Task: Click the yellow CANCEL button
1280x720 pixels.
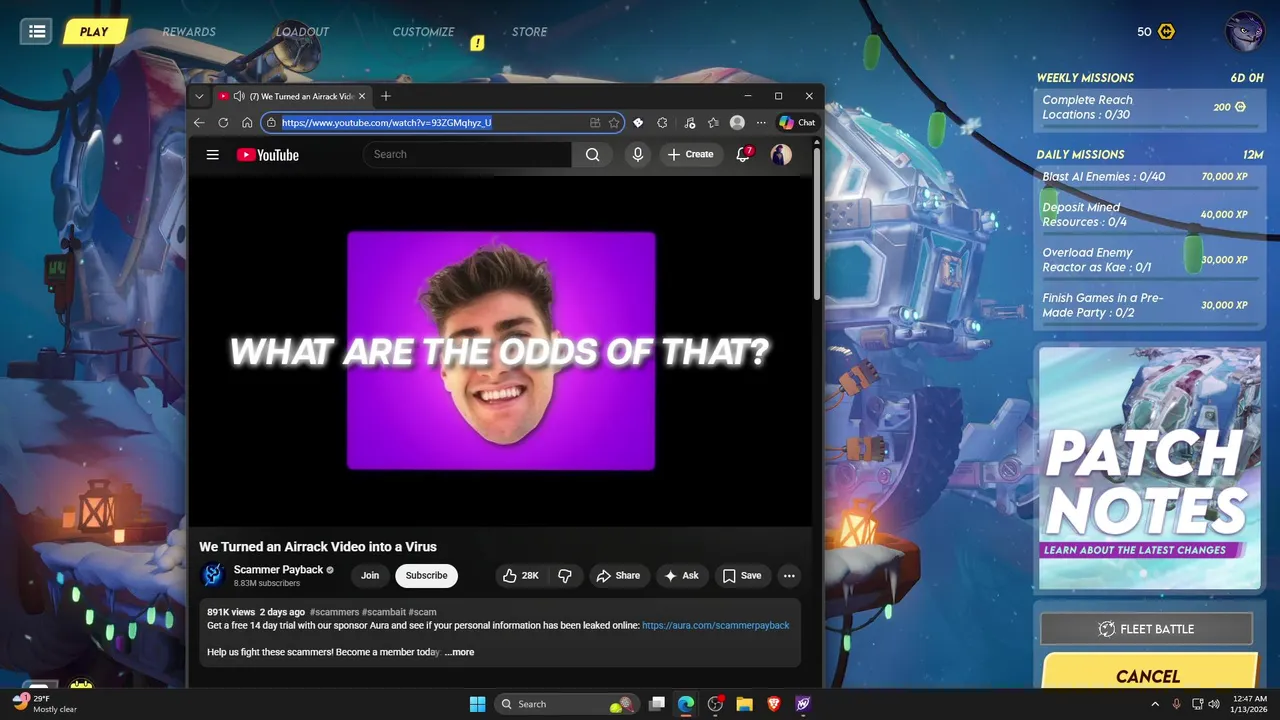Action: (x=1148, y=675)
